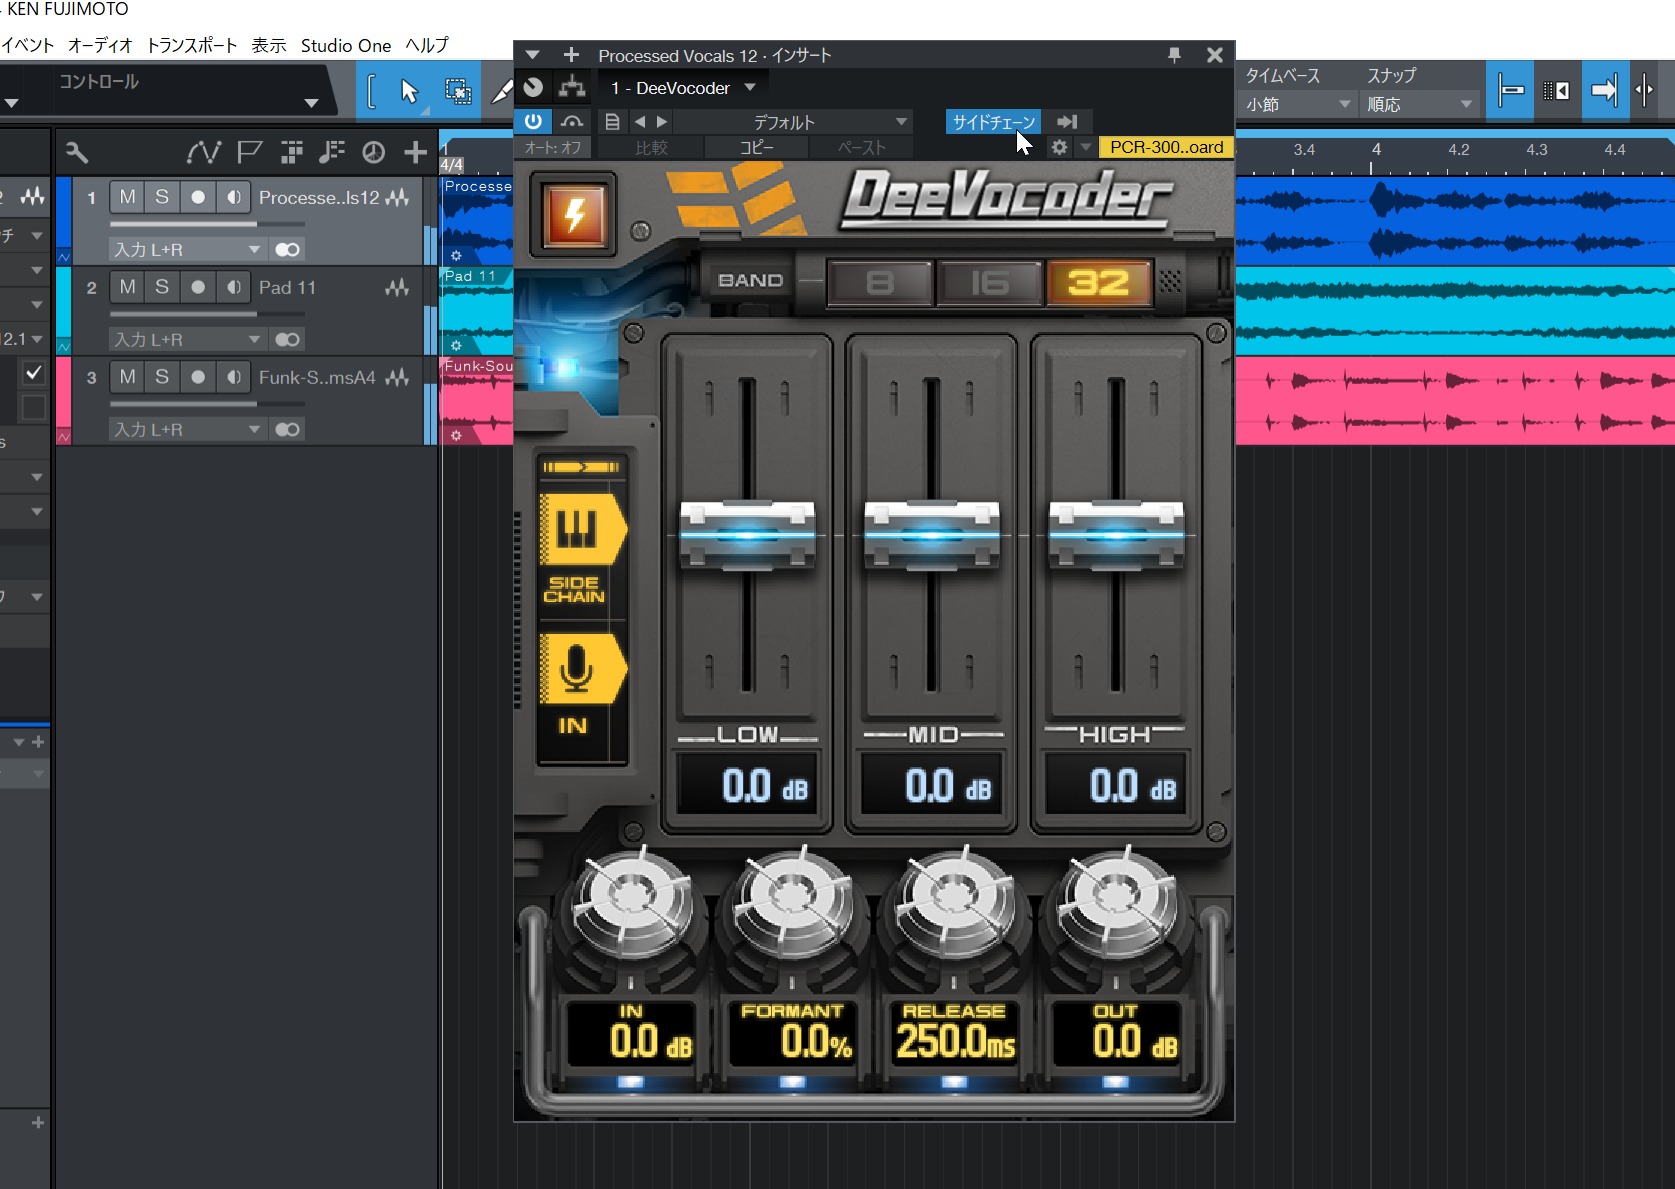The image size is (1675, 1189).
Task: Click the grid arranger icon in track header
Action: 291,152
